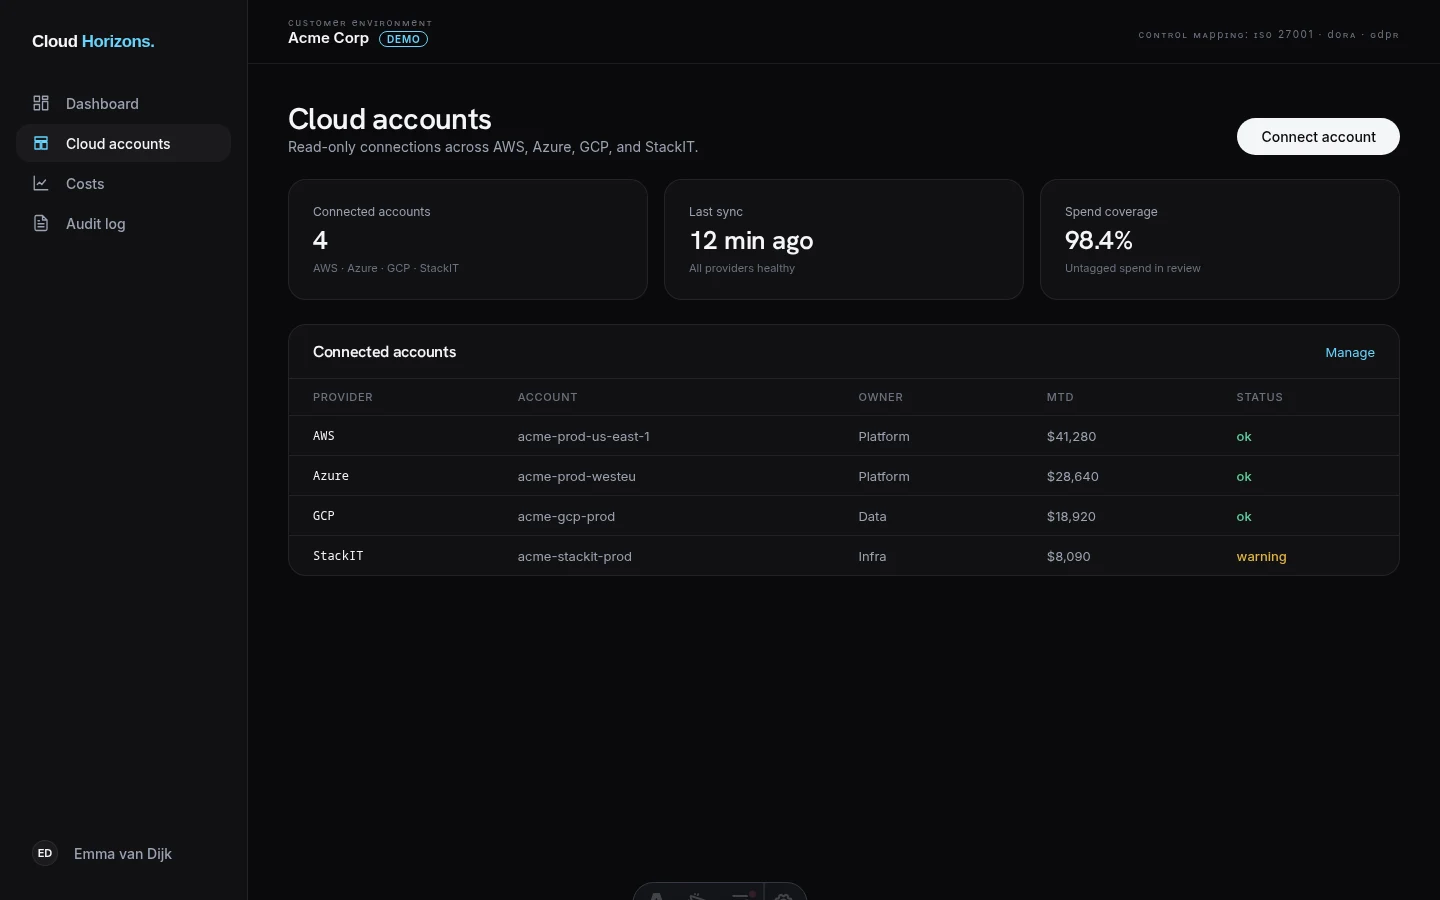Screen dimensions: 1440x900
Task: Click the Connect account button
Action: pyautogui.click(x=1318, y=137)
